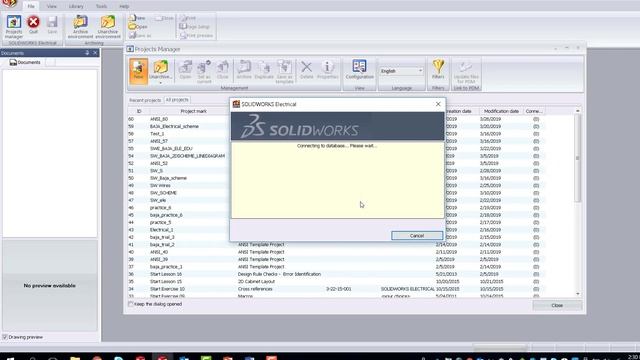This screenshot has width=640, height=360.
Task: Click 2D Cabinet Layout description cell
Action: tap(256, 281)
